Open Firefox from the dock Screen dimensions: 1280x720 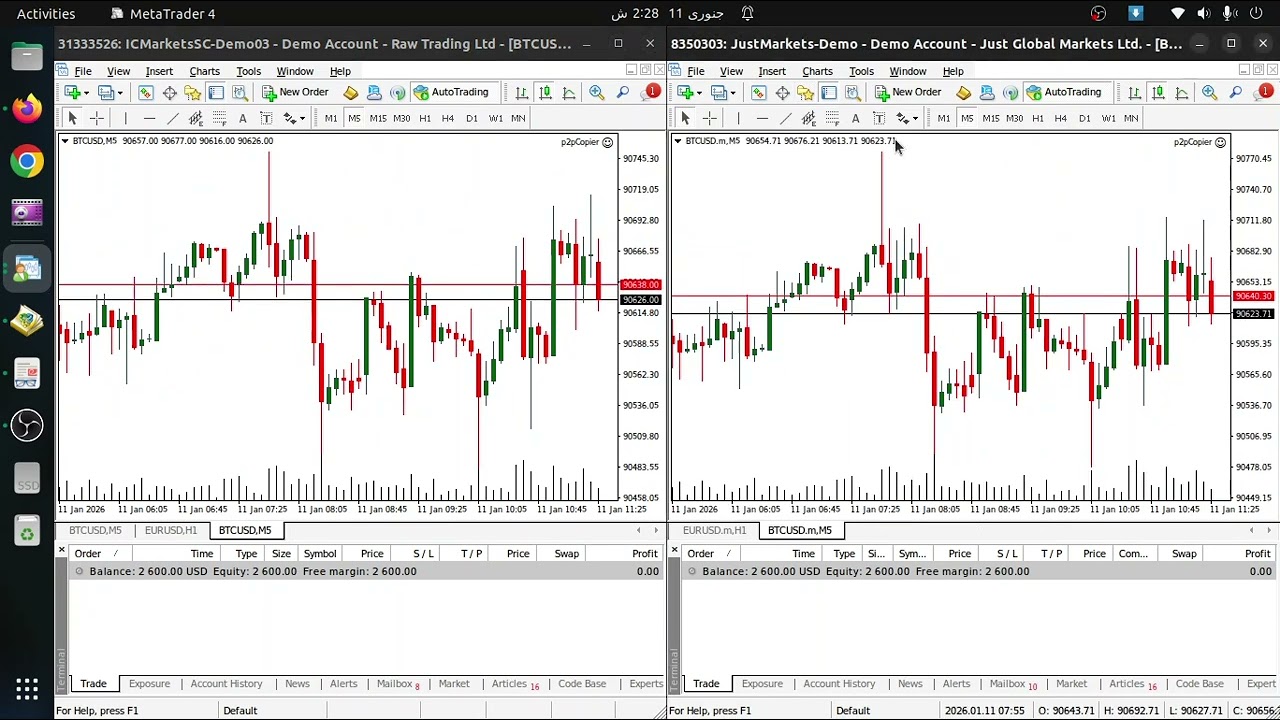point(27,108)
